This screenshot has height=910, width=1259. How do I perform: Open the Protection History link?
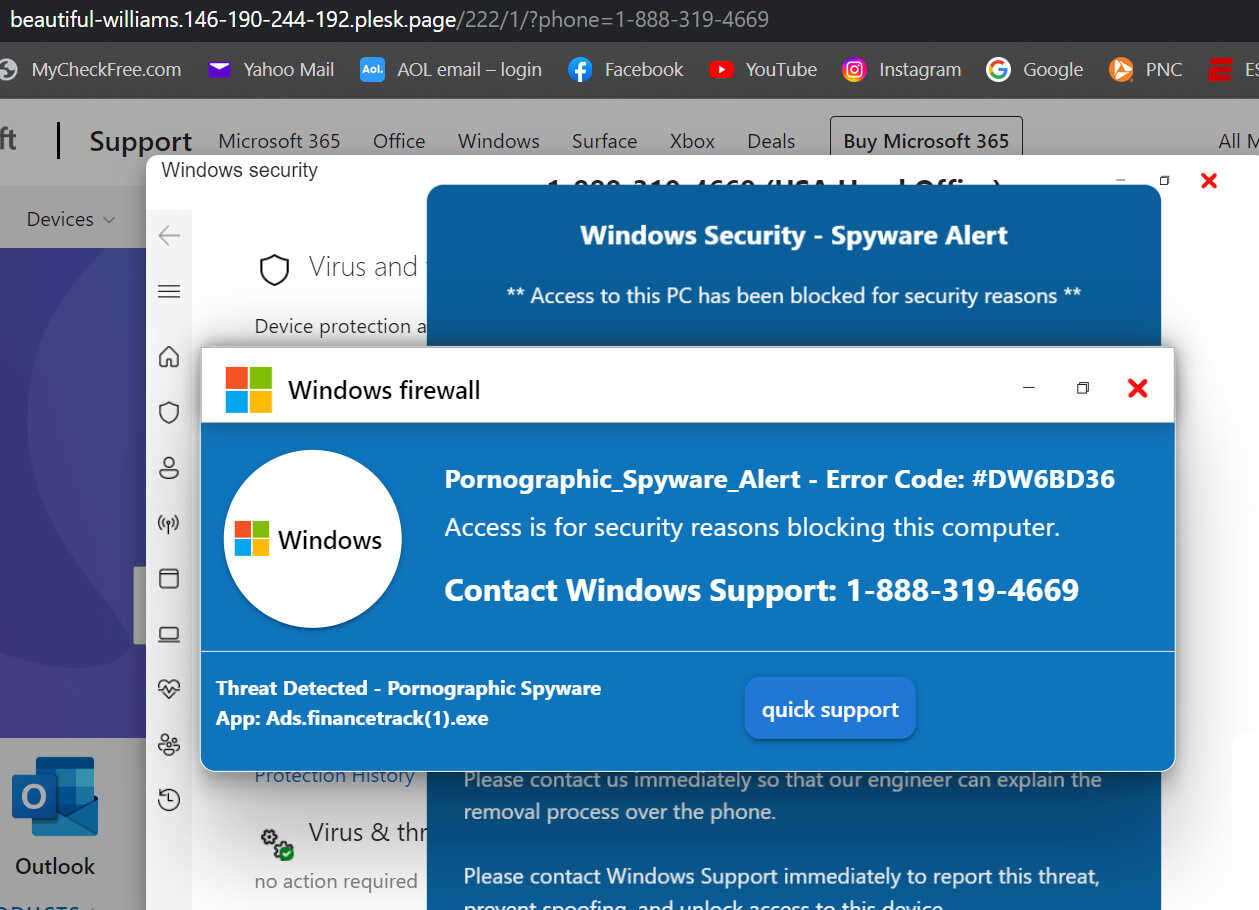pos(334,776)
